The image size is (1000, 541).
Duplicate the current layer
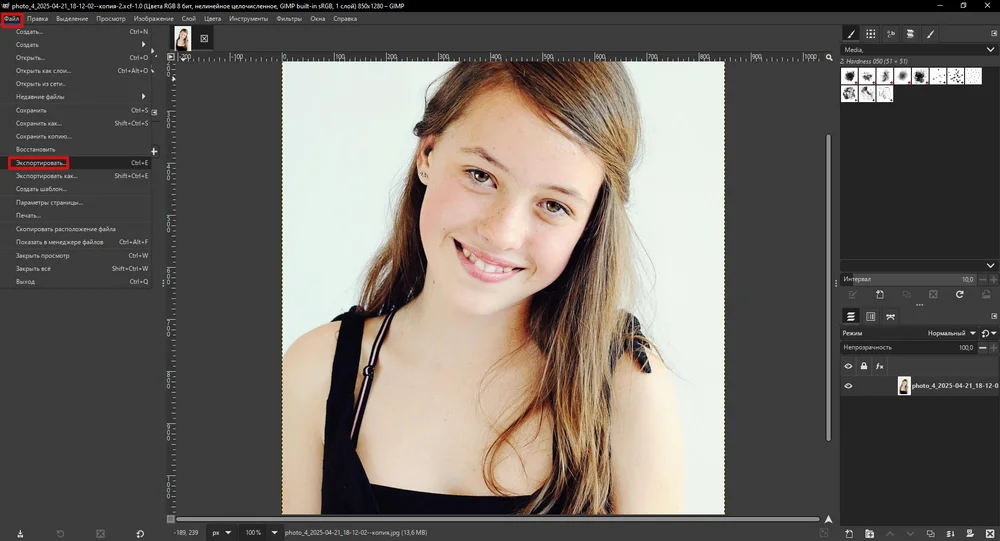(x=930, y=533)
